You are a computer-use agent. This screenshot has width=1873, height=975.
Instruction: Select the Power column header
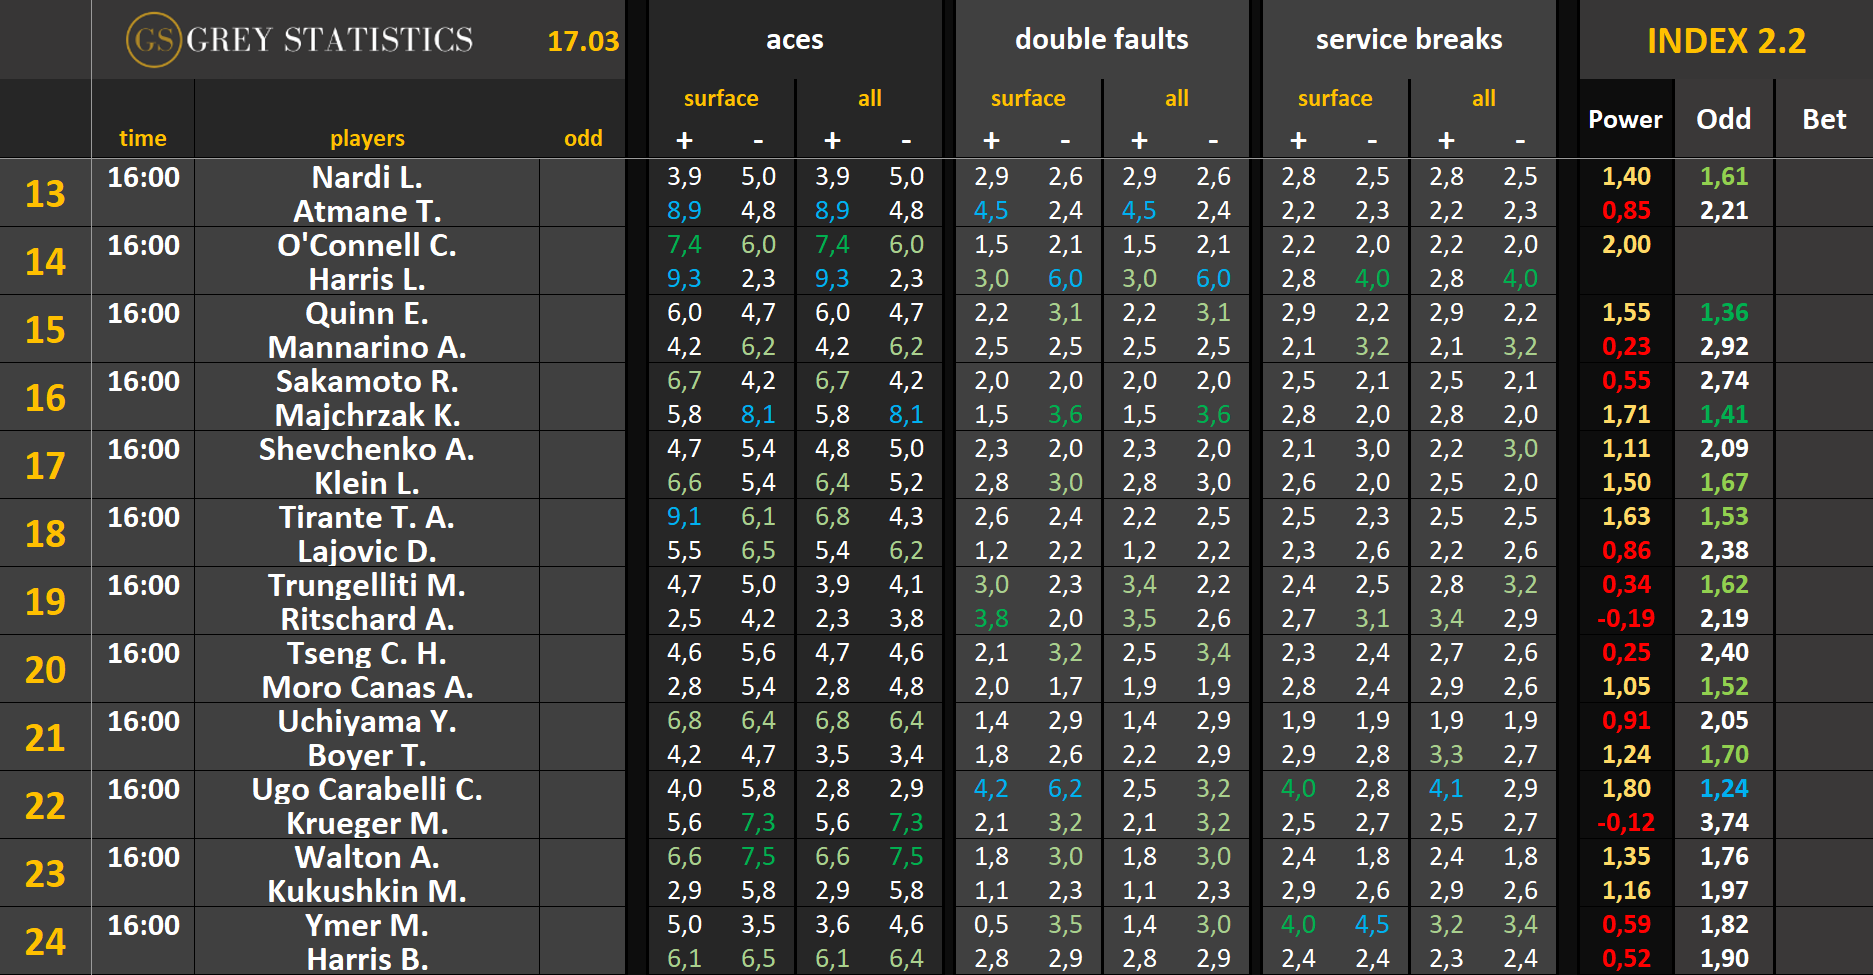click(x=1625, y=120)
